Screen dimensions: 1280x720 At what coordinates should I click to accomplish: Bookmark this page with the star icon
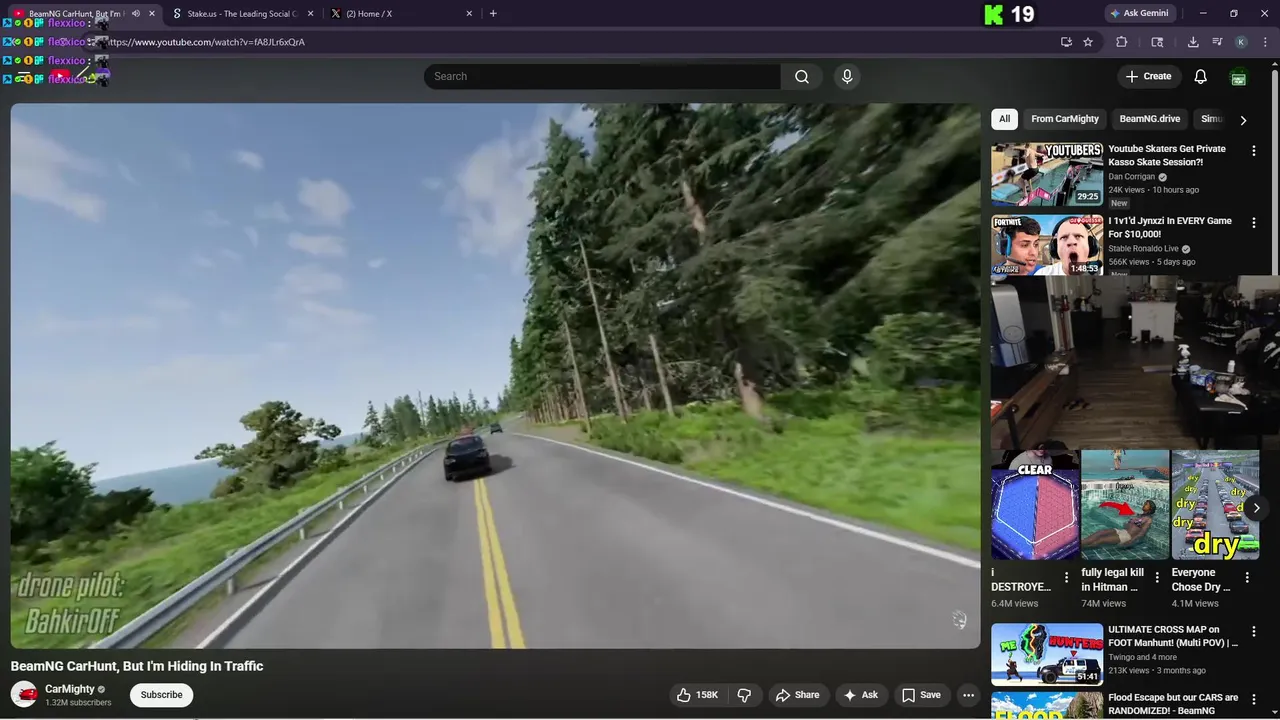pyautogui.click(x=1088, y=42)
